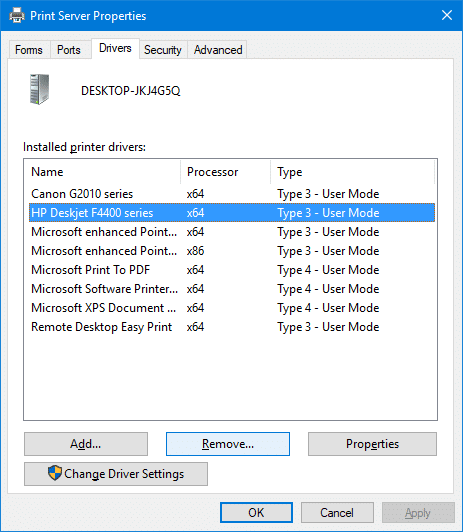Click x64 value in Remote Desktop Easy Print row
Image resolution: width=463 pixels, height=532 pixels.
pyautogui.click(x=195, y=327)
